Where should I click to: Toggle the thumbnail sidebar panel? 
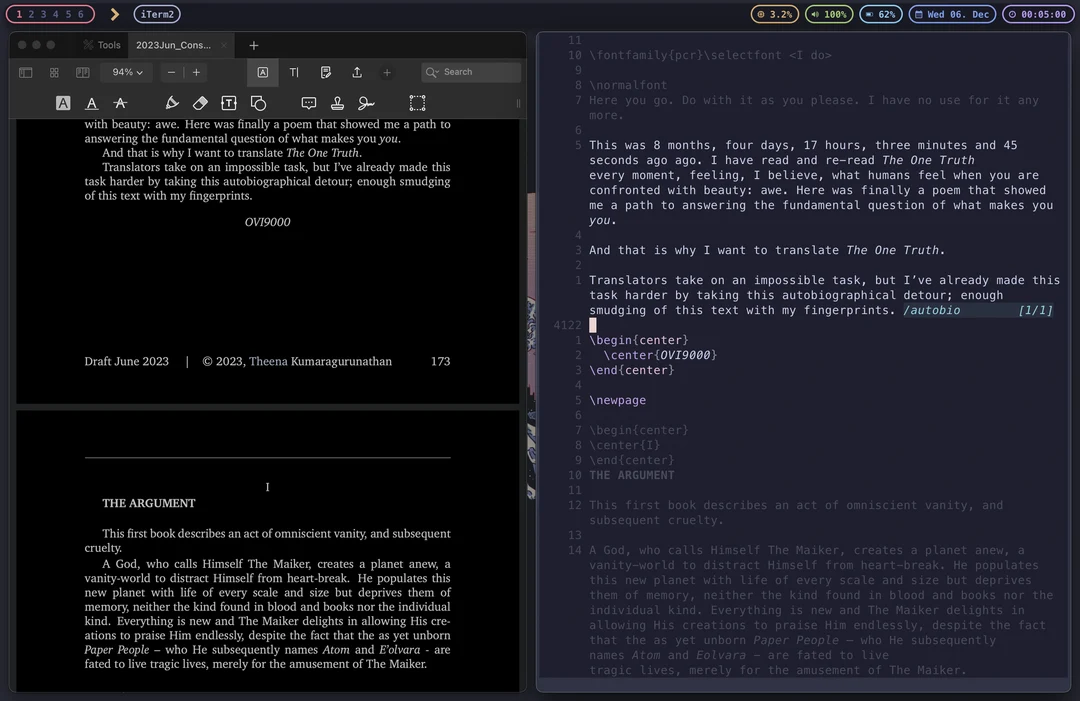point(24,72)
